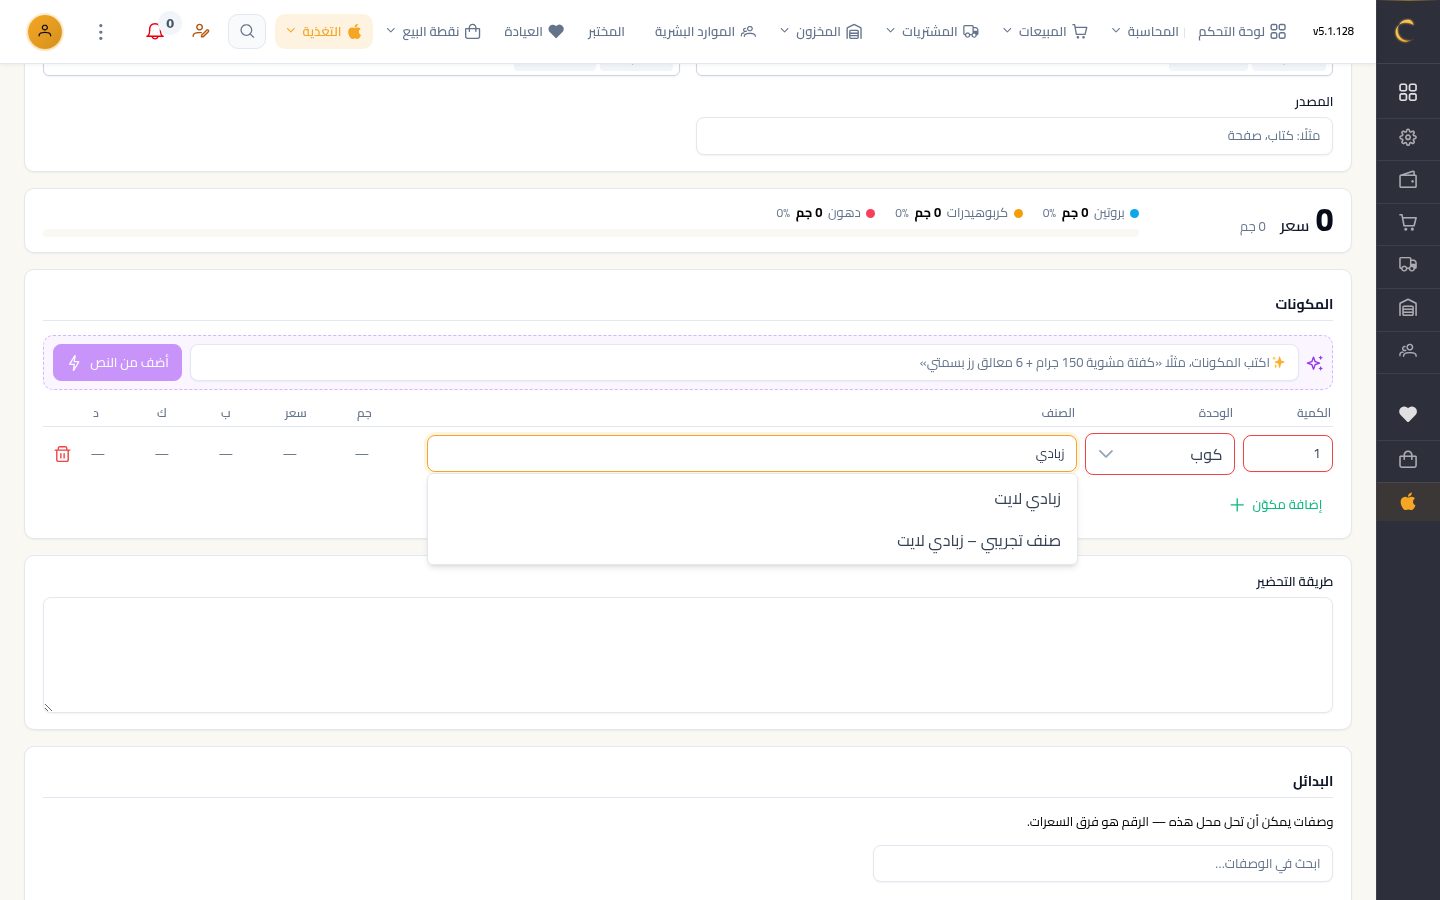Open الموارد البشرية from the top navigation

tap(706, 32)
